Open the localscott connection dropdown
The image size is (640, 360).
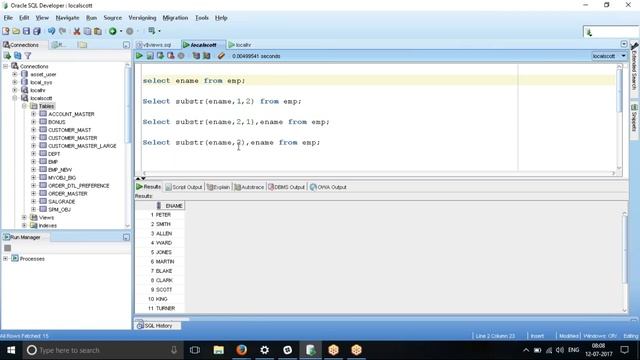click(623, 56)
